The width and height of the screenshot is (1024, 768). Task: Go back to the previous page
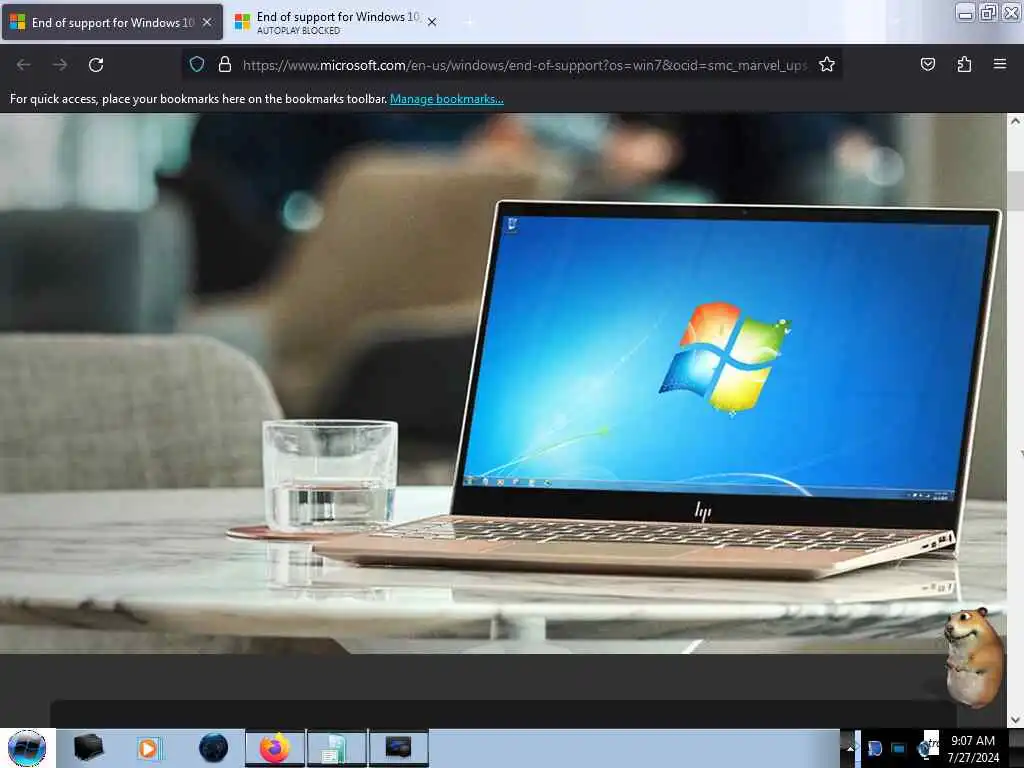[24, 65]
